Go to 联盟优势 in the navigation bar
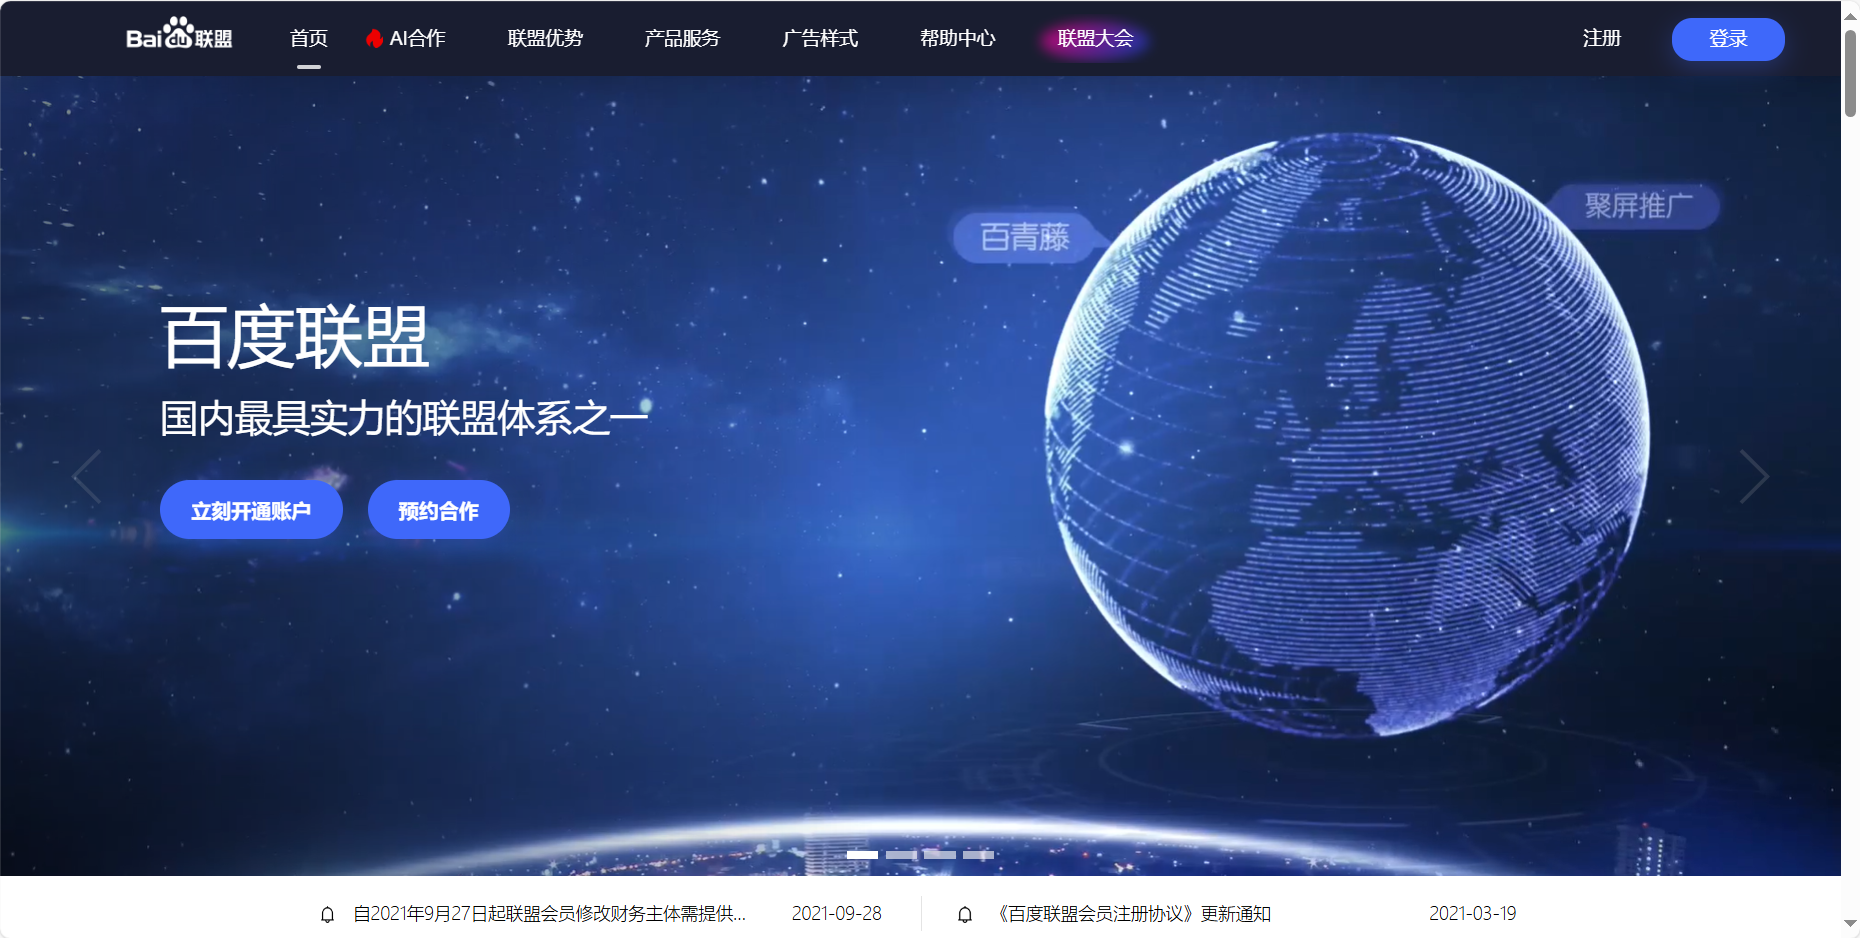The width and height of the screenshot is (1860, 938). pos(545,38)
